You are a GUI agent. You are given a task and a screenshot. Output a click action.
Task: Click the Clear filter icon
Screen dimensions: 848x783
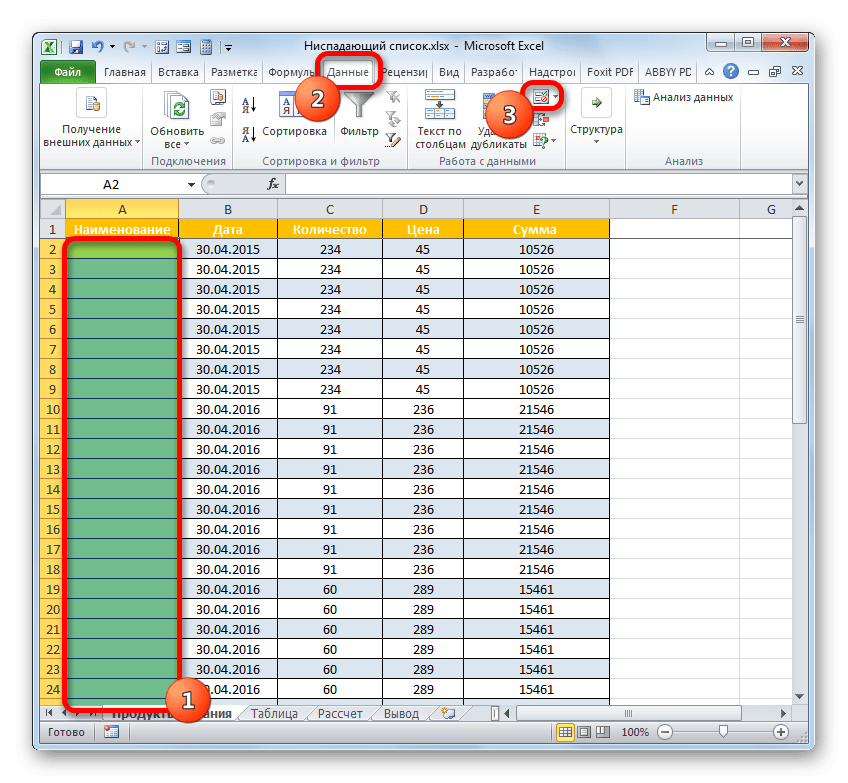point(393,97)
